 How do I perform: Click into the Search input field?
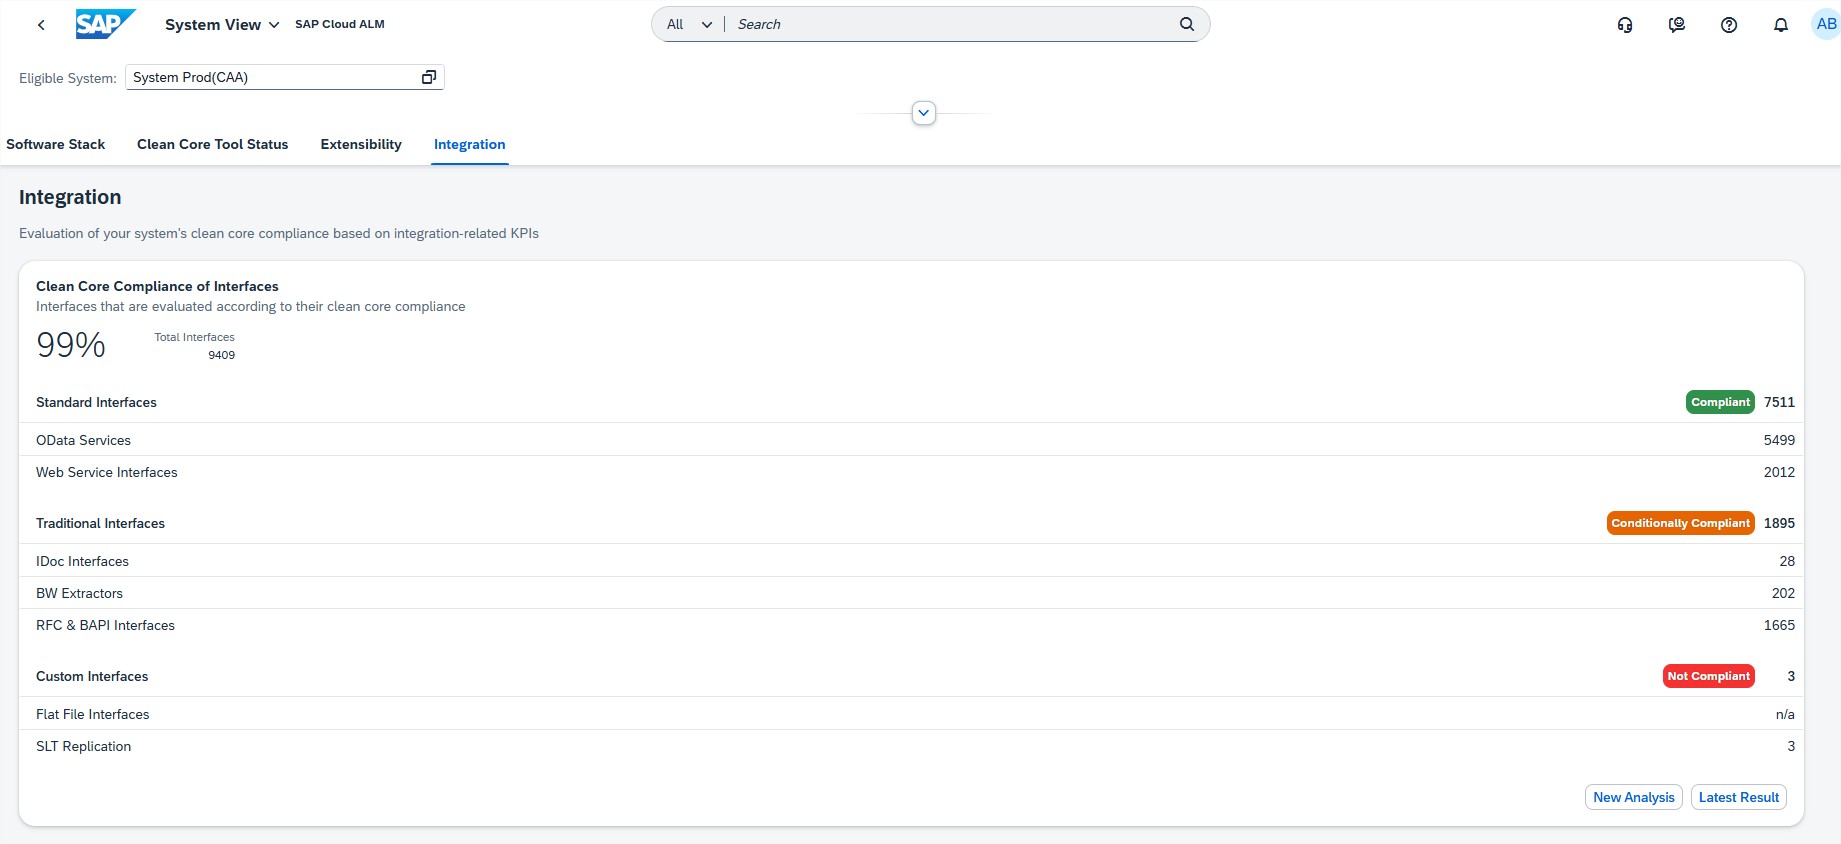(950, 24)
